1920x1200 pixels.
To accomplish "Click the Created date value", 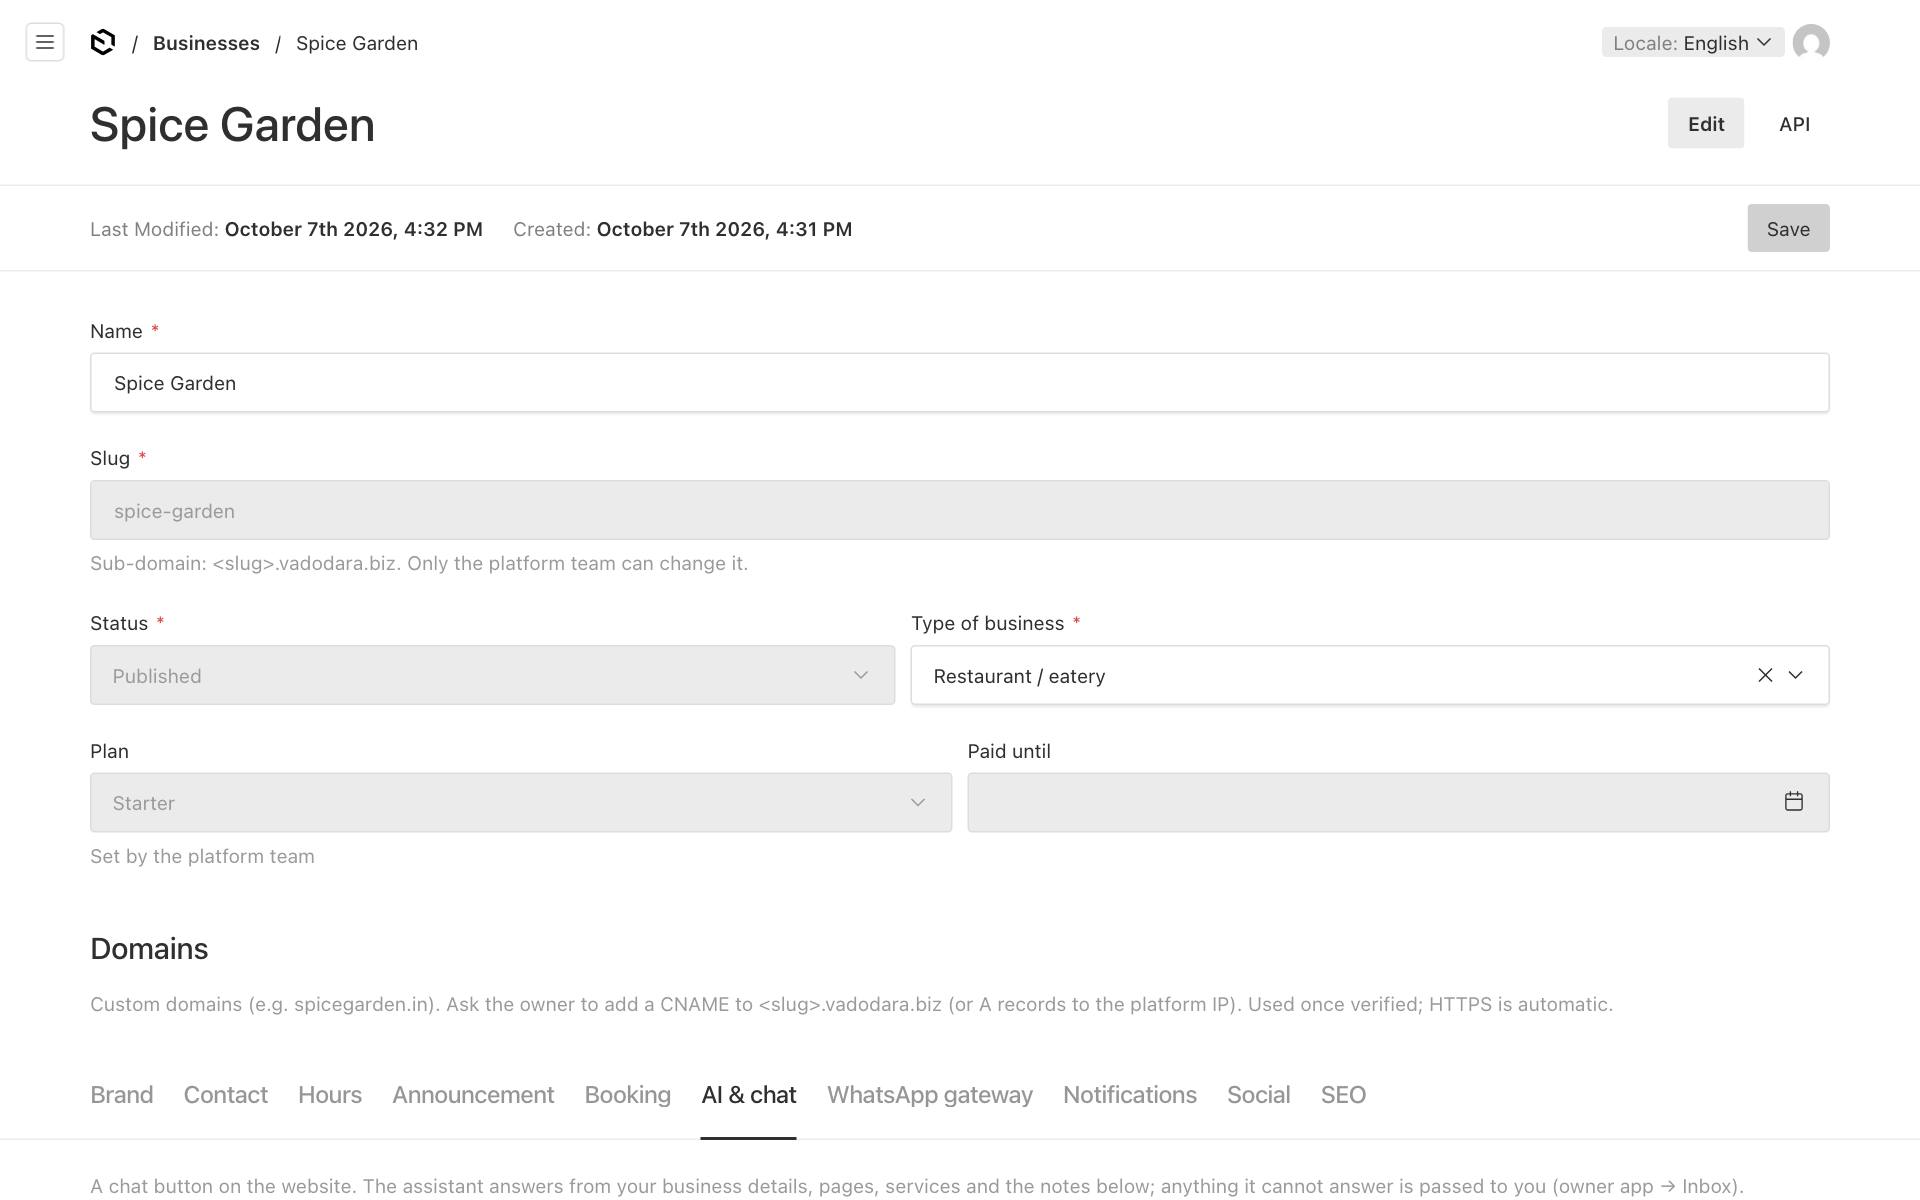I will pyautogui.click(x=724, y=229).
